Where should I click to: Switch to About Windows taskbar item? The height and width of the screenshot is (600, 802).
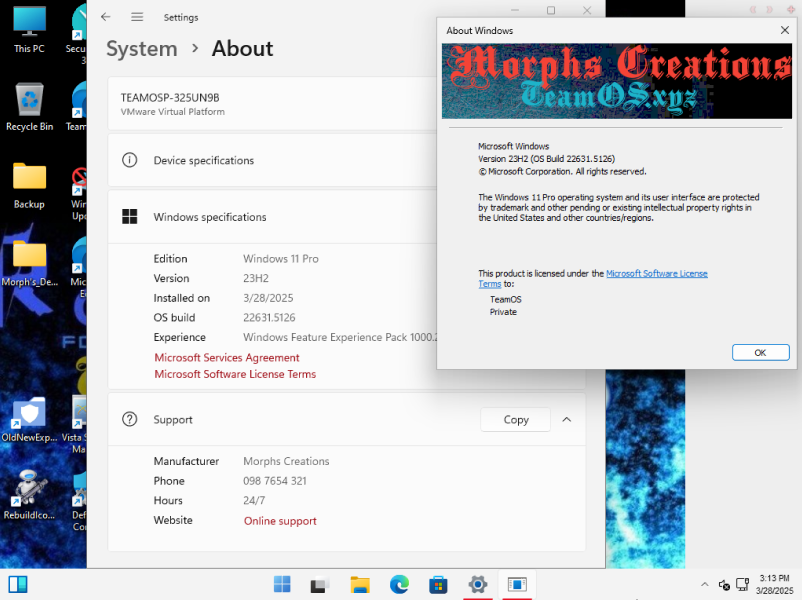(517, 584)
